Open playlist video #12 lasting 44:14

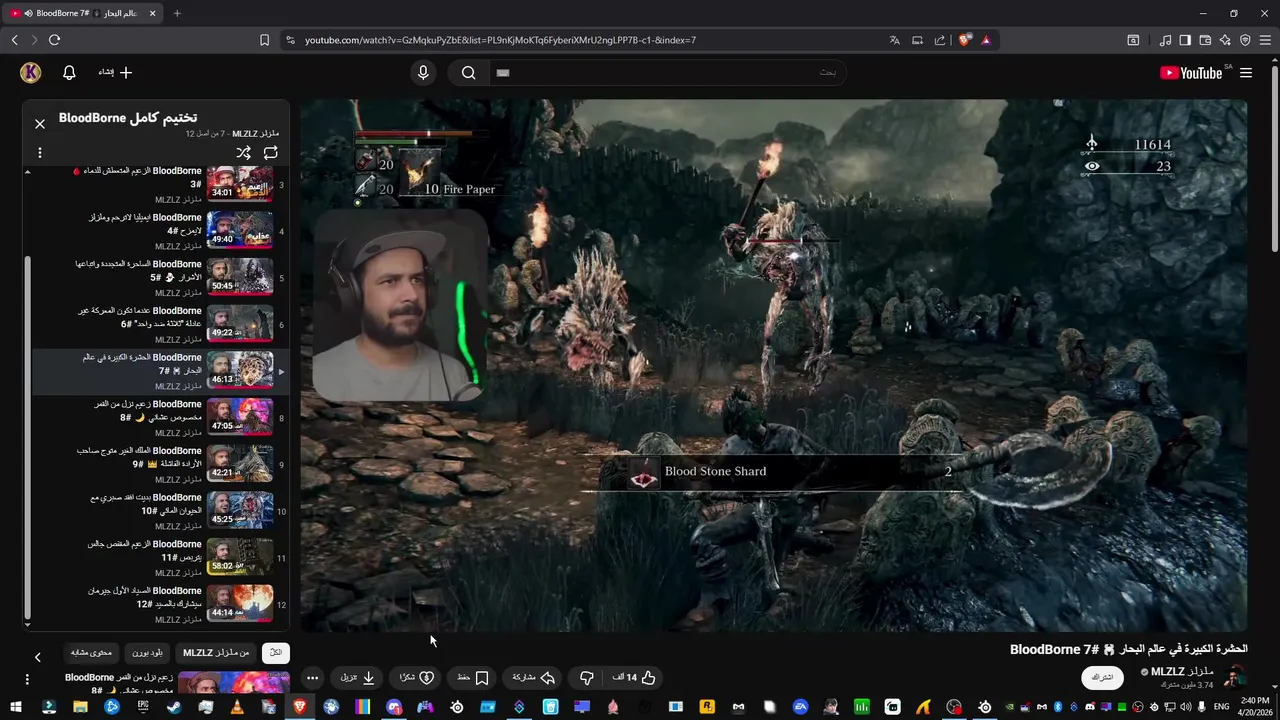coord(240,604)
